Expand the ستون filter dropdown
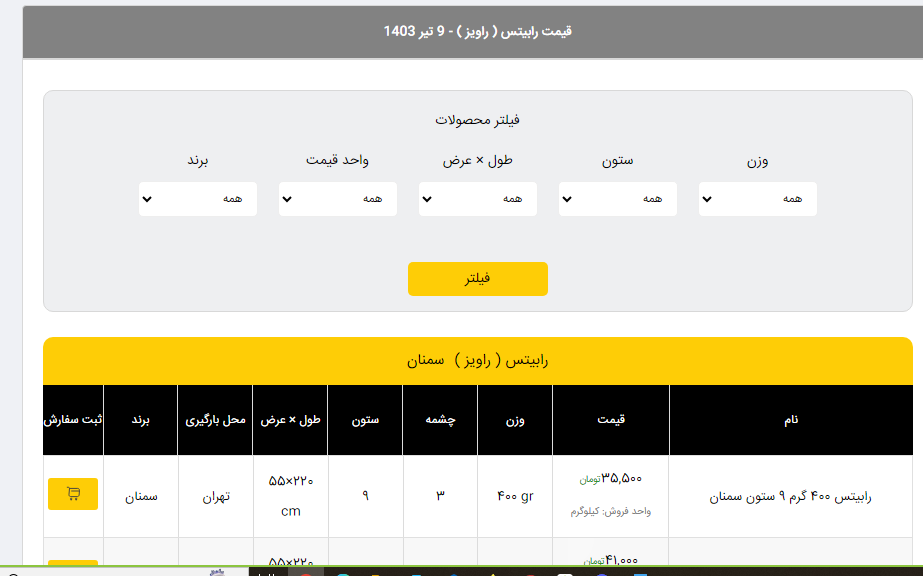923x576 pixels. point(617,199)
